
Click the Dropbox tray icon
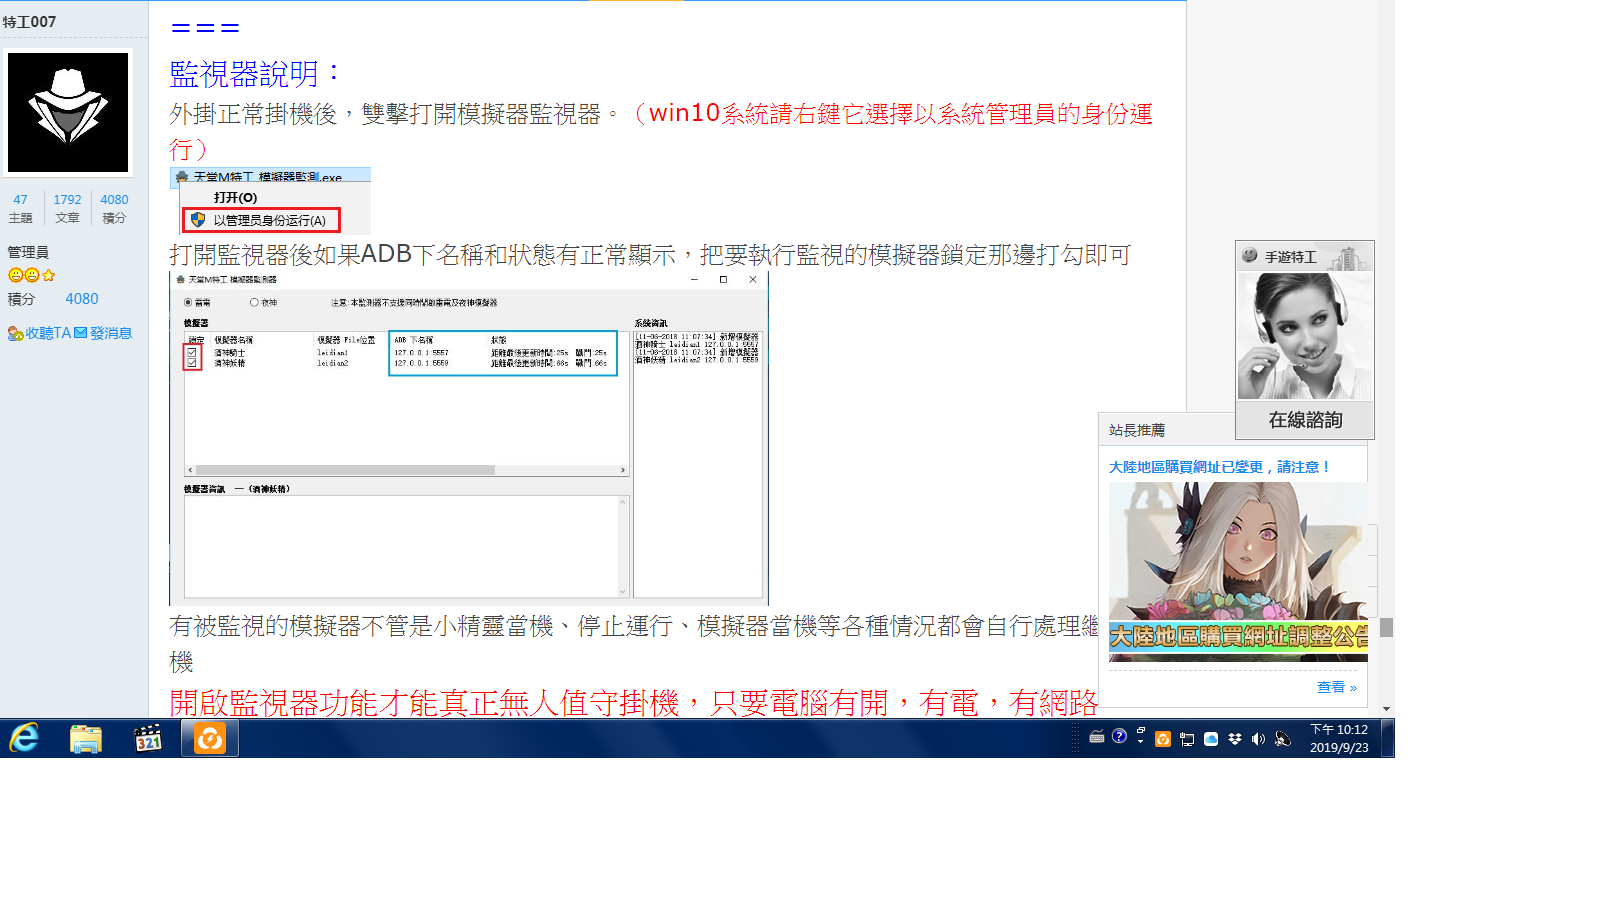click(1235, 739)
